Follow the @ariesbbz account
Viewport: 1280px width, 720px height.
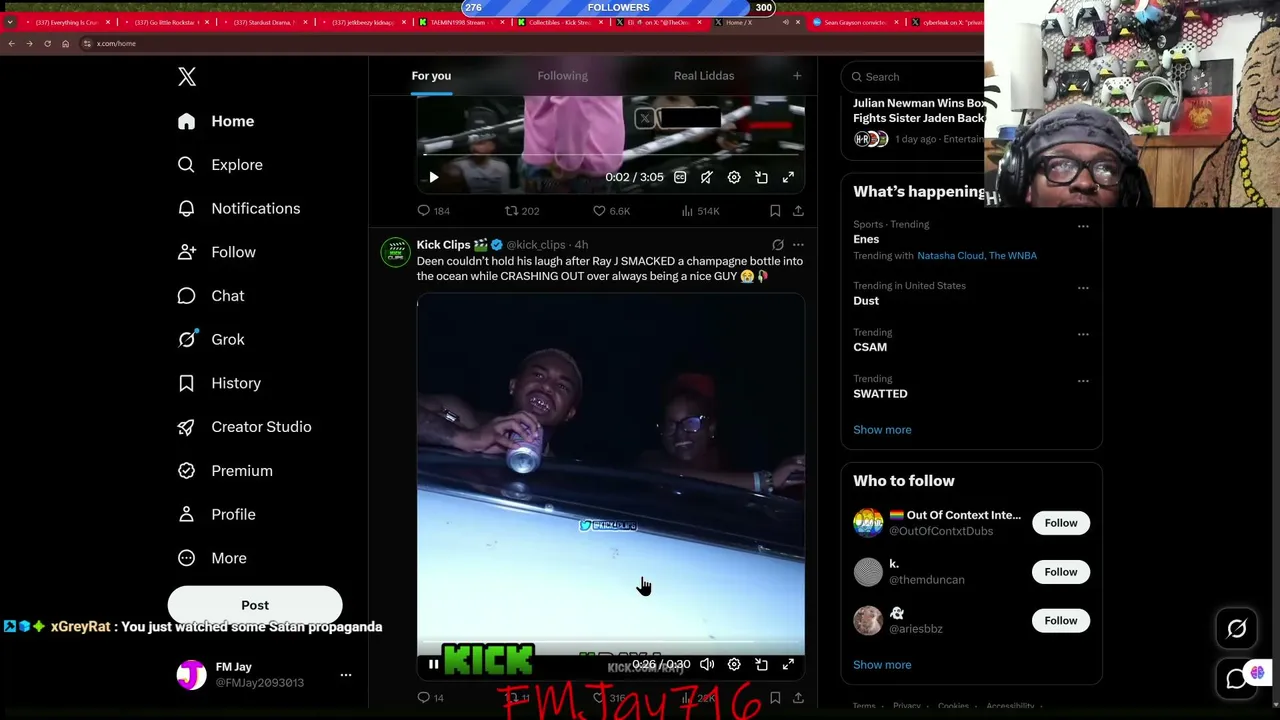point(1061,621)
